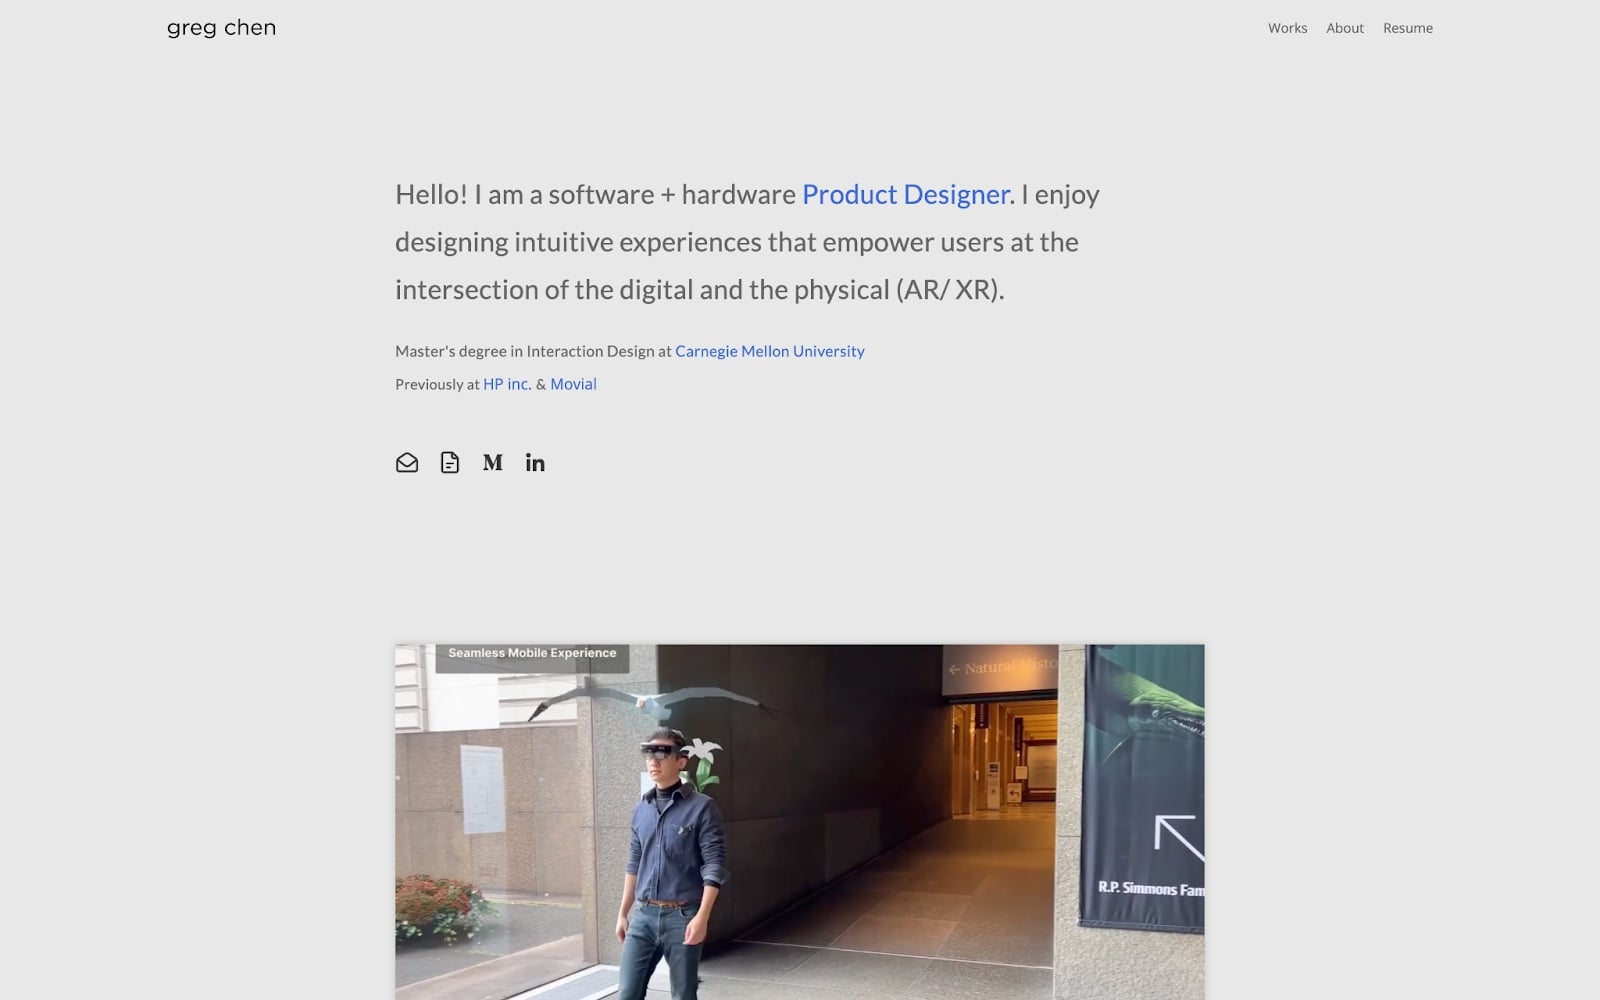Go to the About page
This screenshot has width=1600, height=1000.
[x=1344, y=28]
